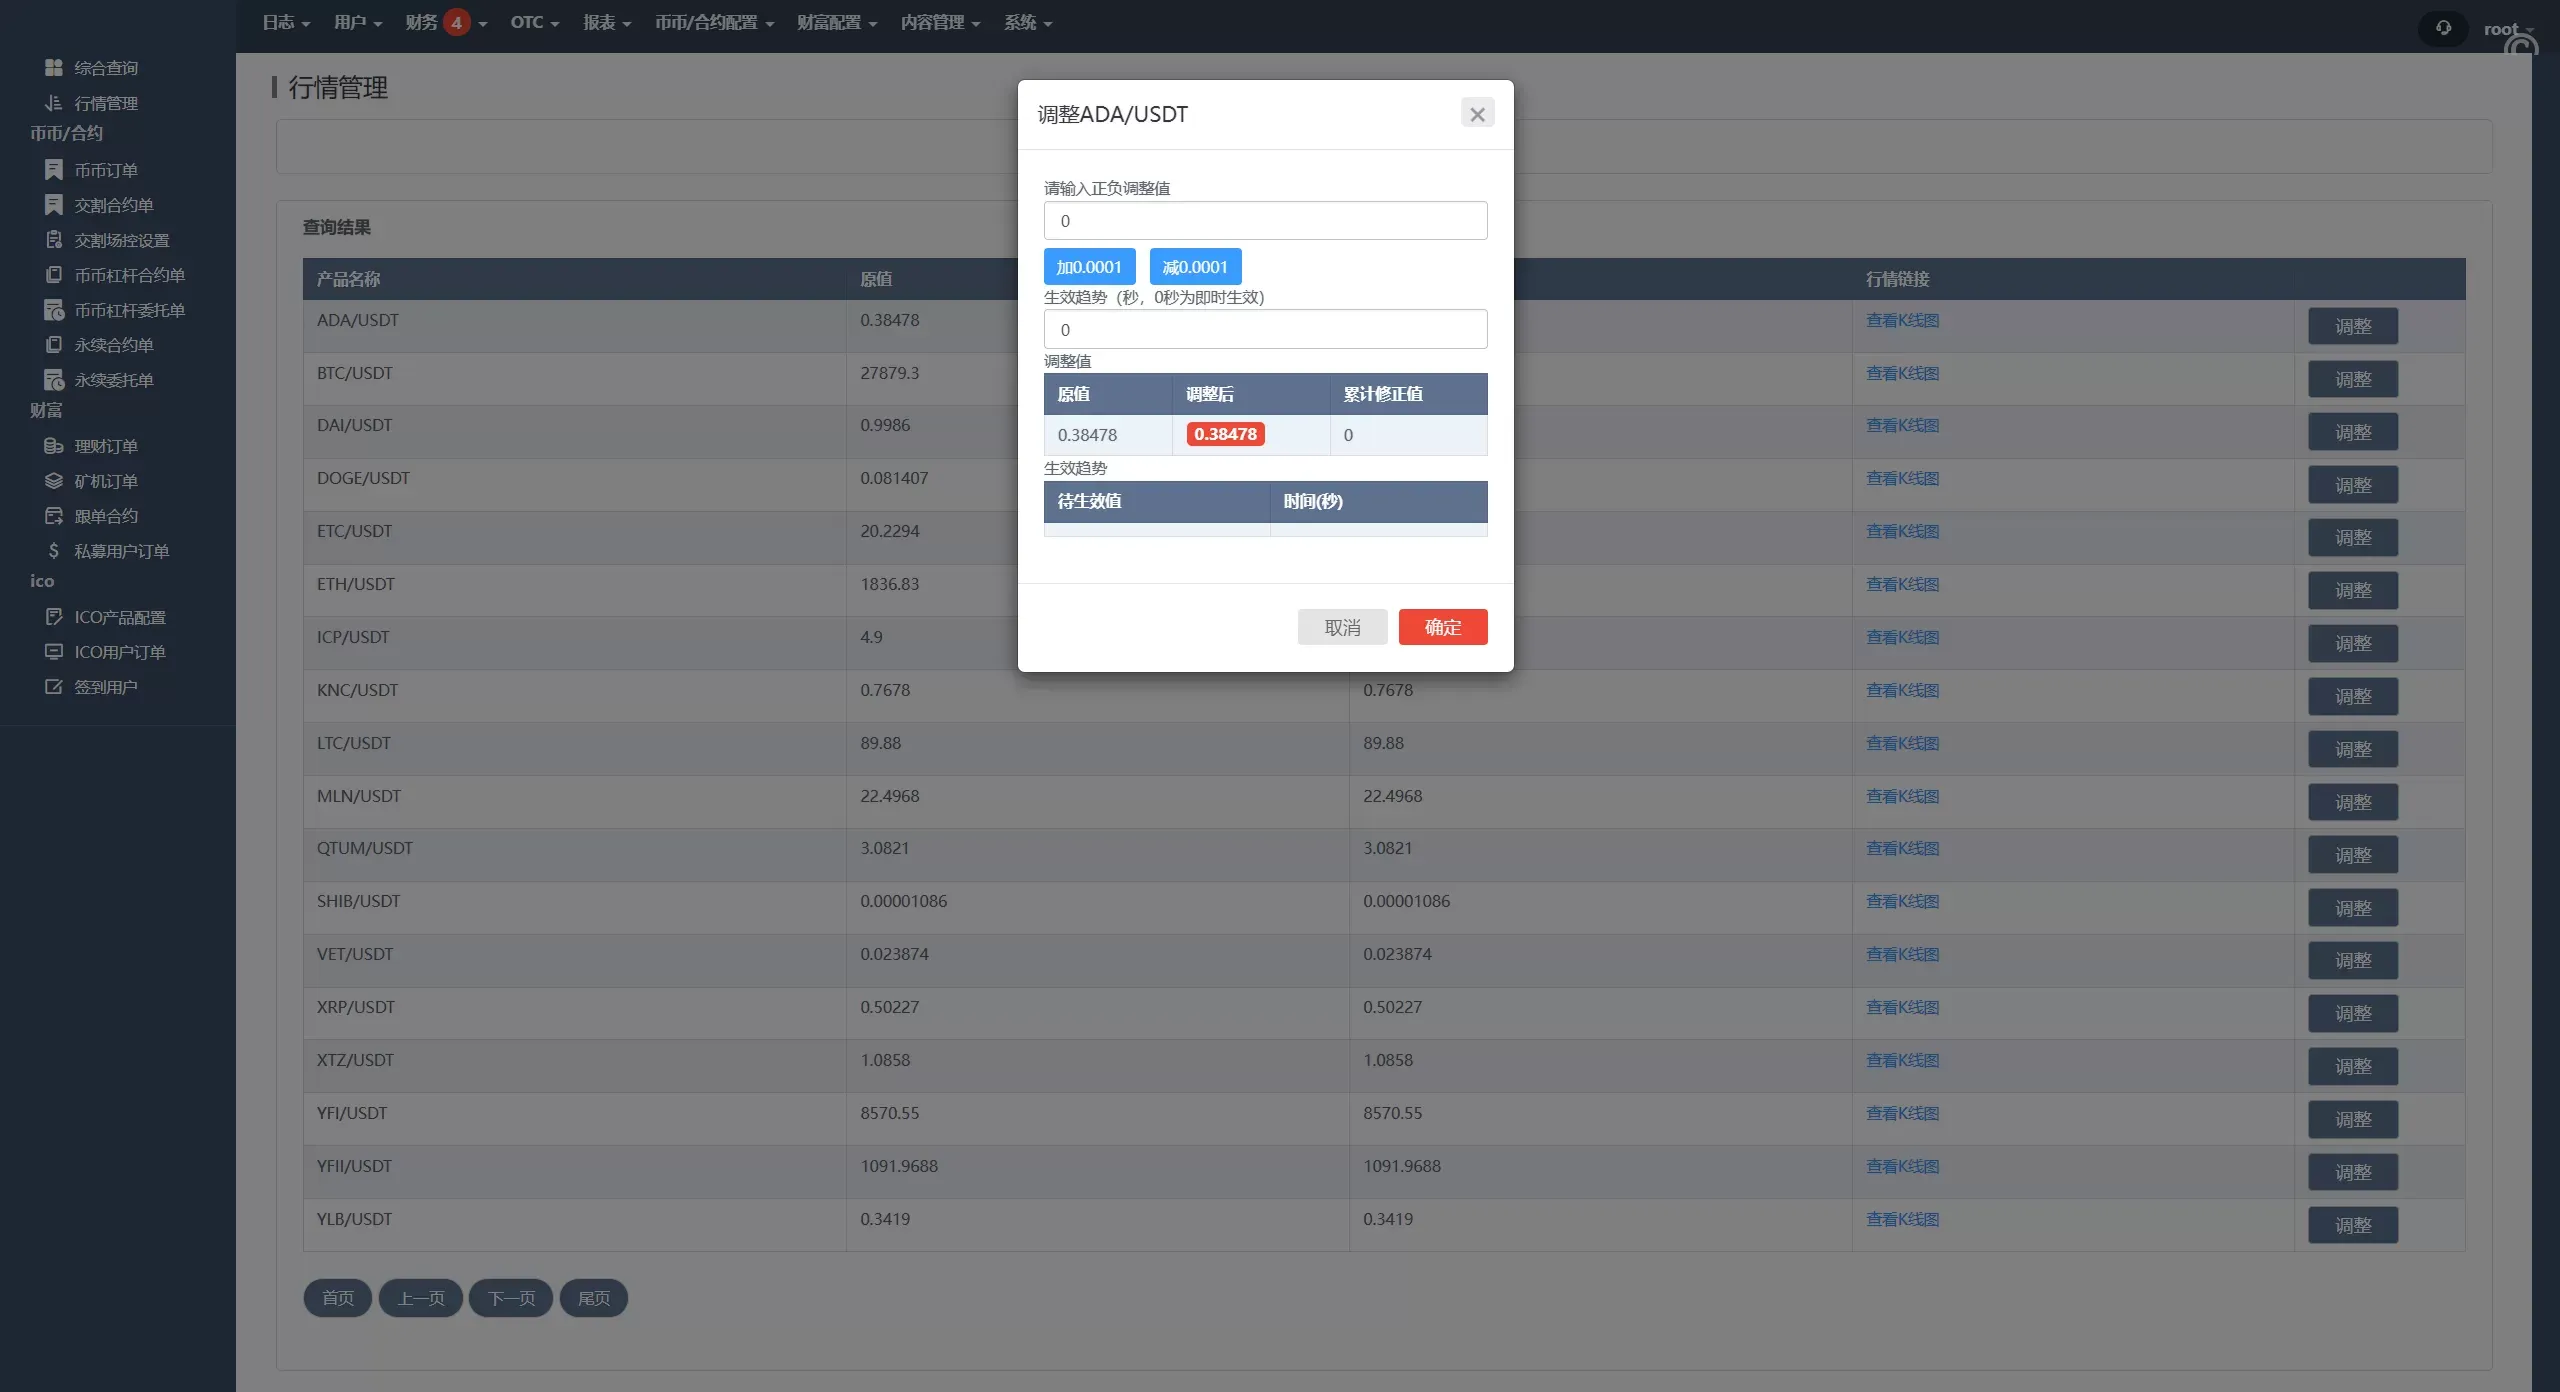Click the 矿机订单 layers icon
Image resolution: width=2560 pixels, height=1392 pixels.
pos(54,481)
